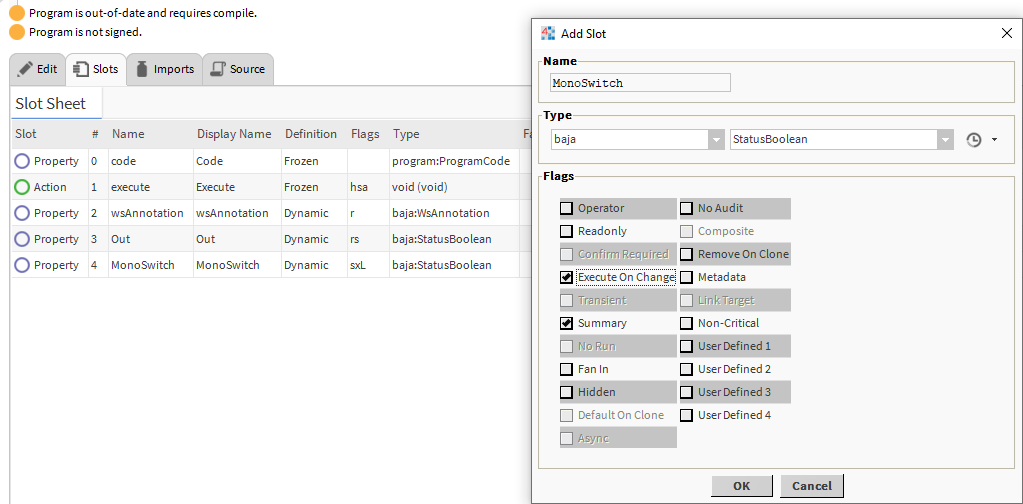Switch to the Edit tab
The height and width of the screenshot is (504, 1023).
38,69
